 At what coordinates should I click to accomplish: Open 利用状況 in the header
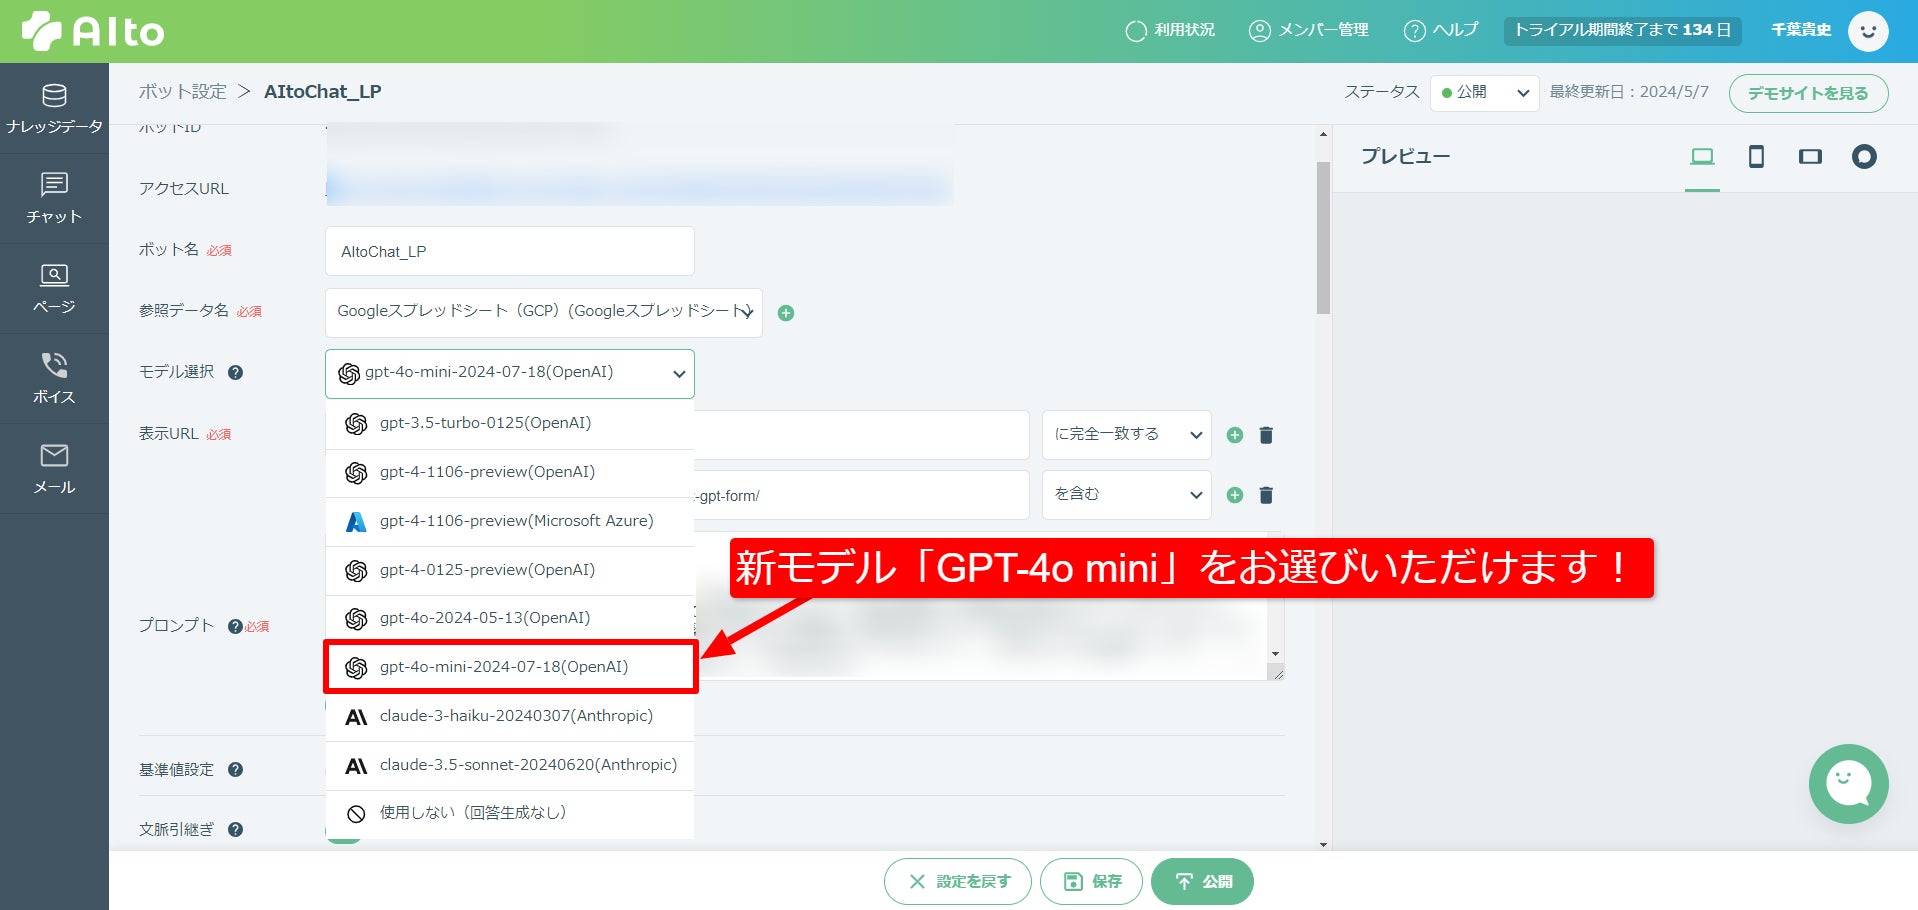click(1170, 31)
